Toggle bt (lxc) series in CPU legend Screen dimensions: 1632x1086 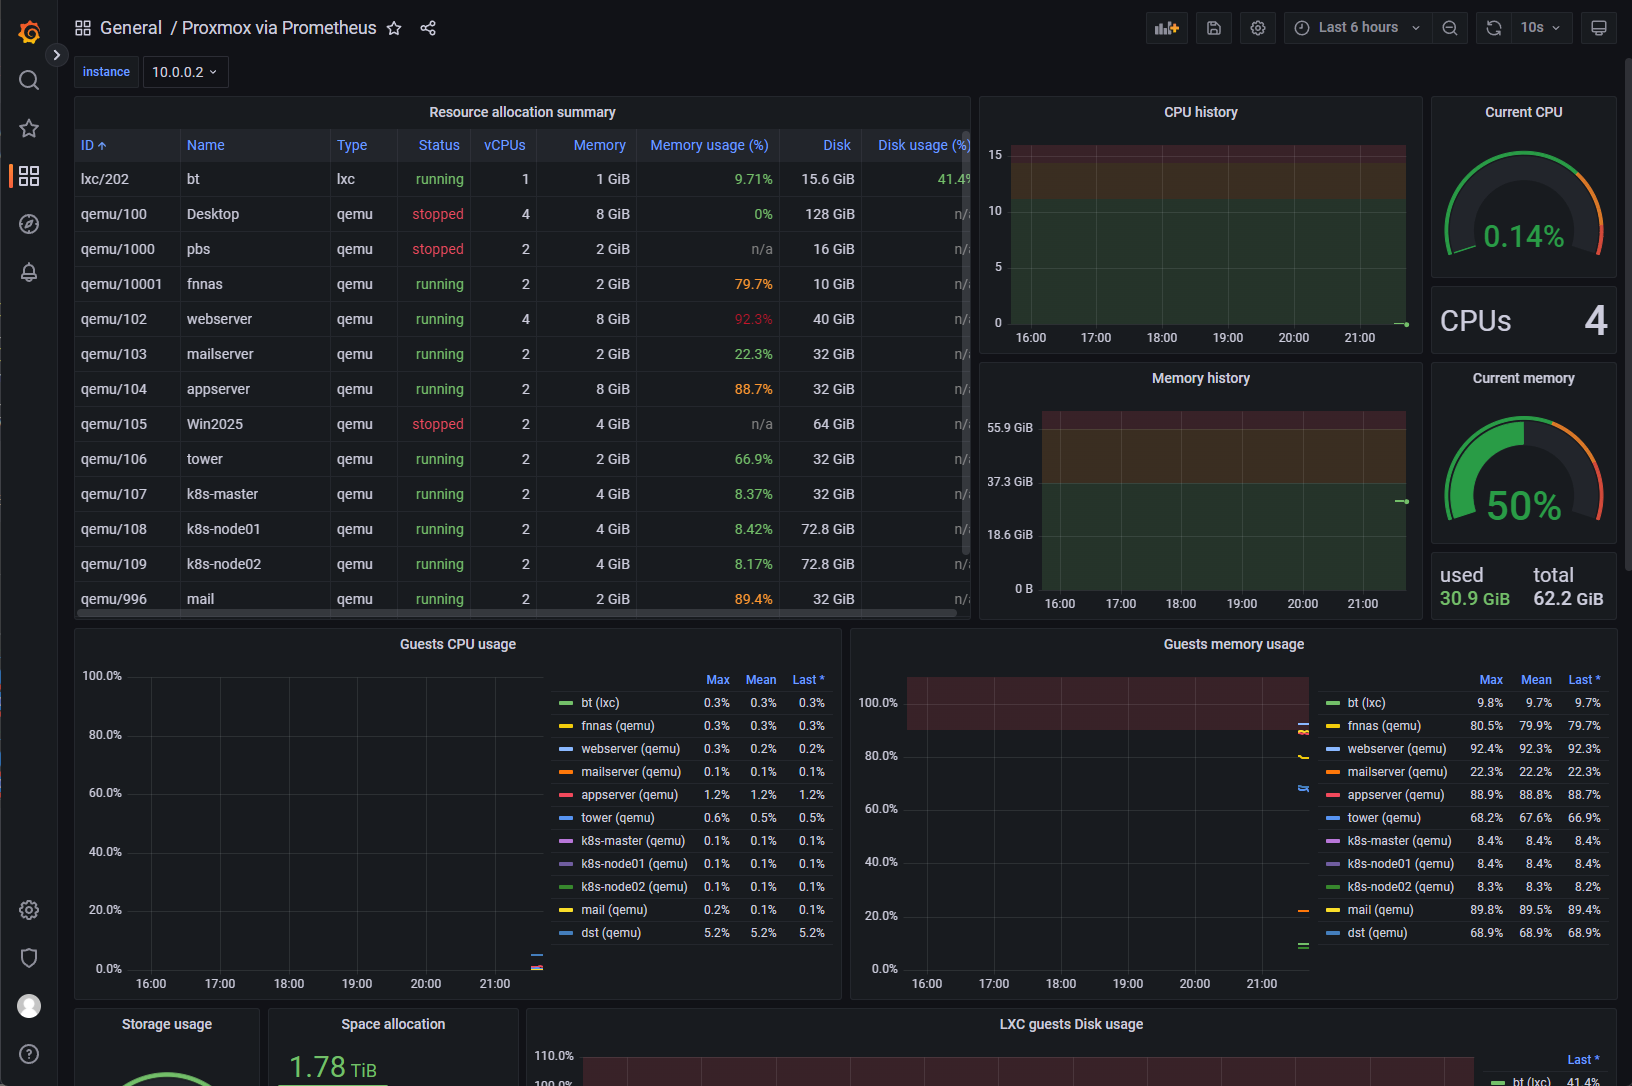[600, 703]
